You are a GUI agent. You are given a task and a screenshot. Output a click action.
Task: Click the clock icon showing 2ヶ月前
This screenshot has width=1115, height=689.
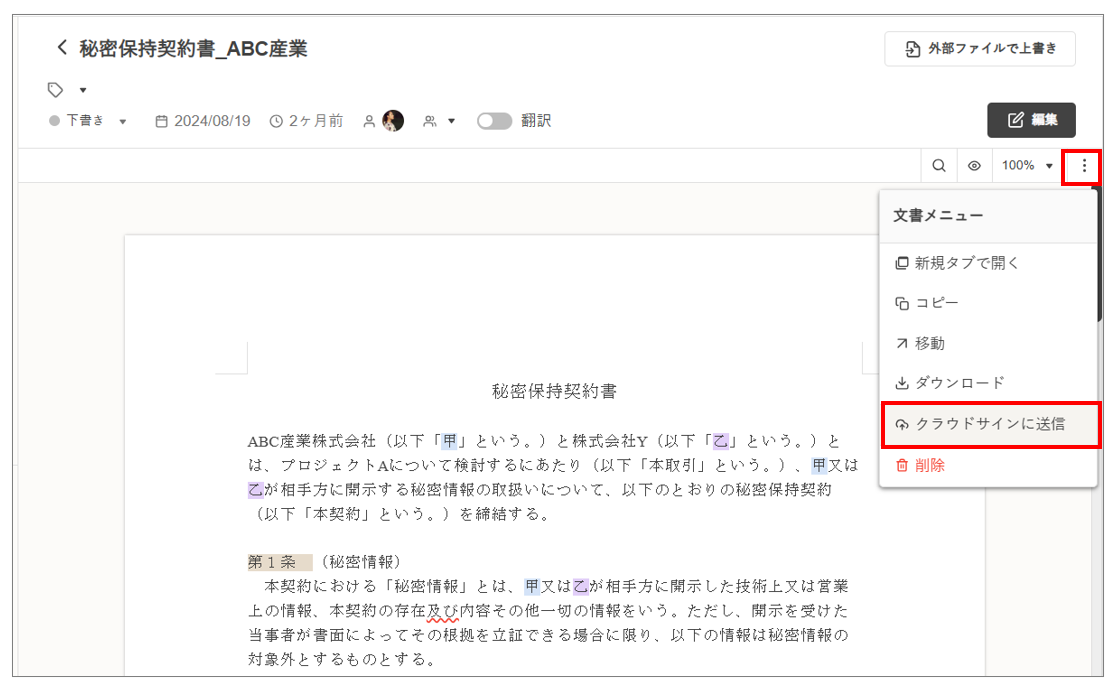(x=276, y=121)
